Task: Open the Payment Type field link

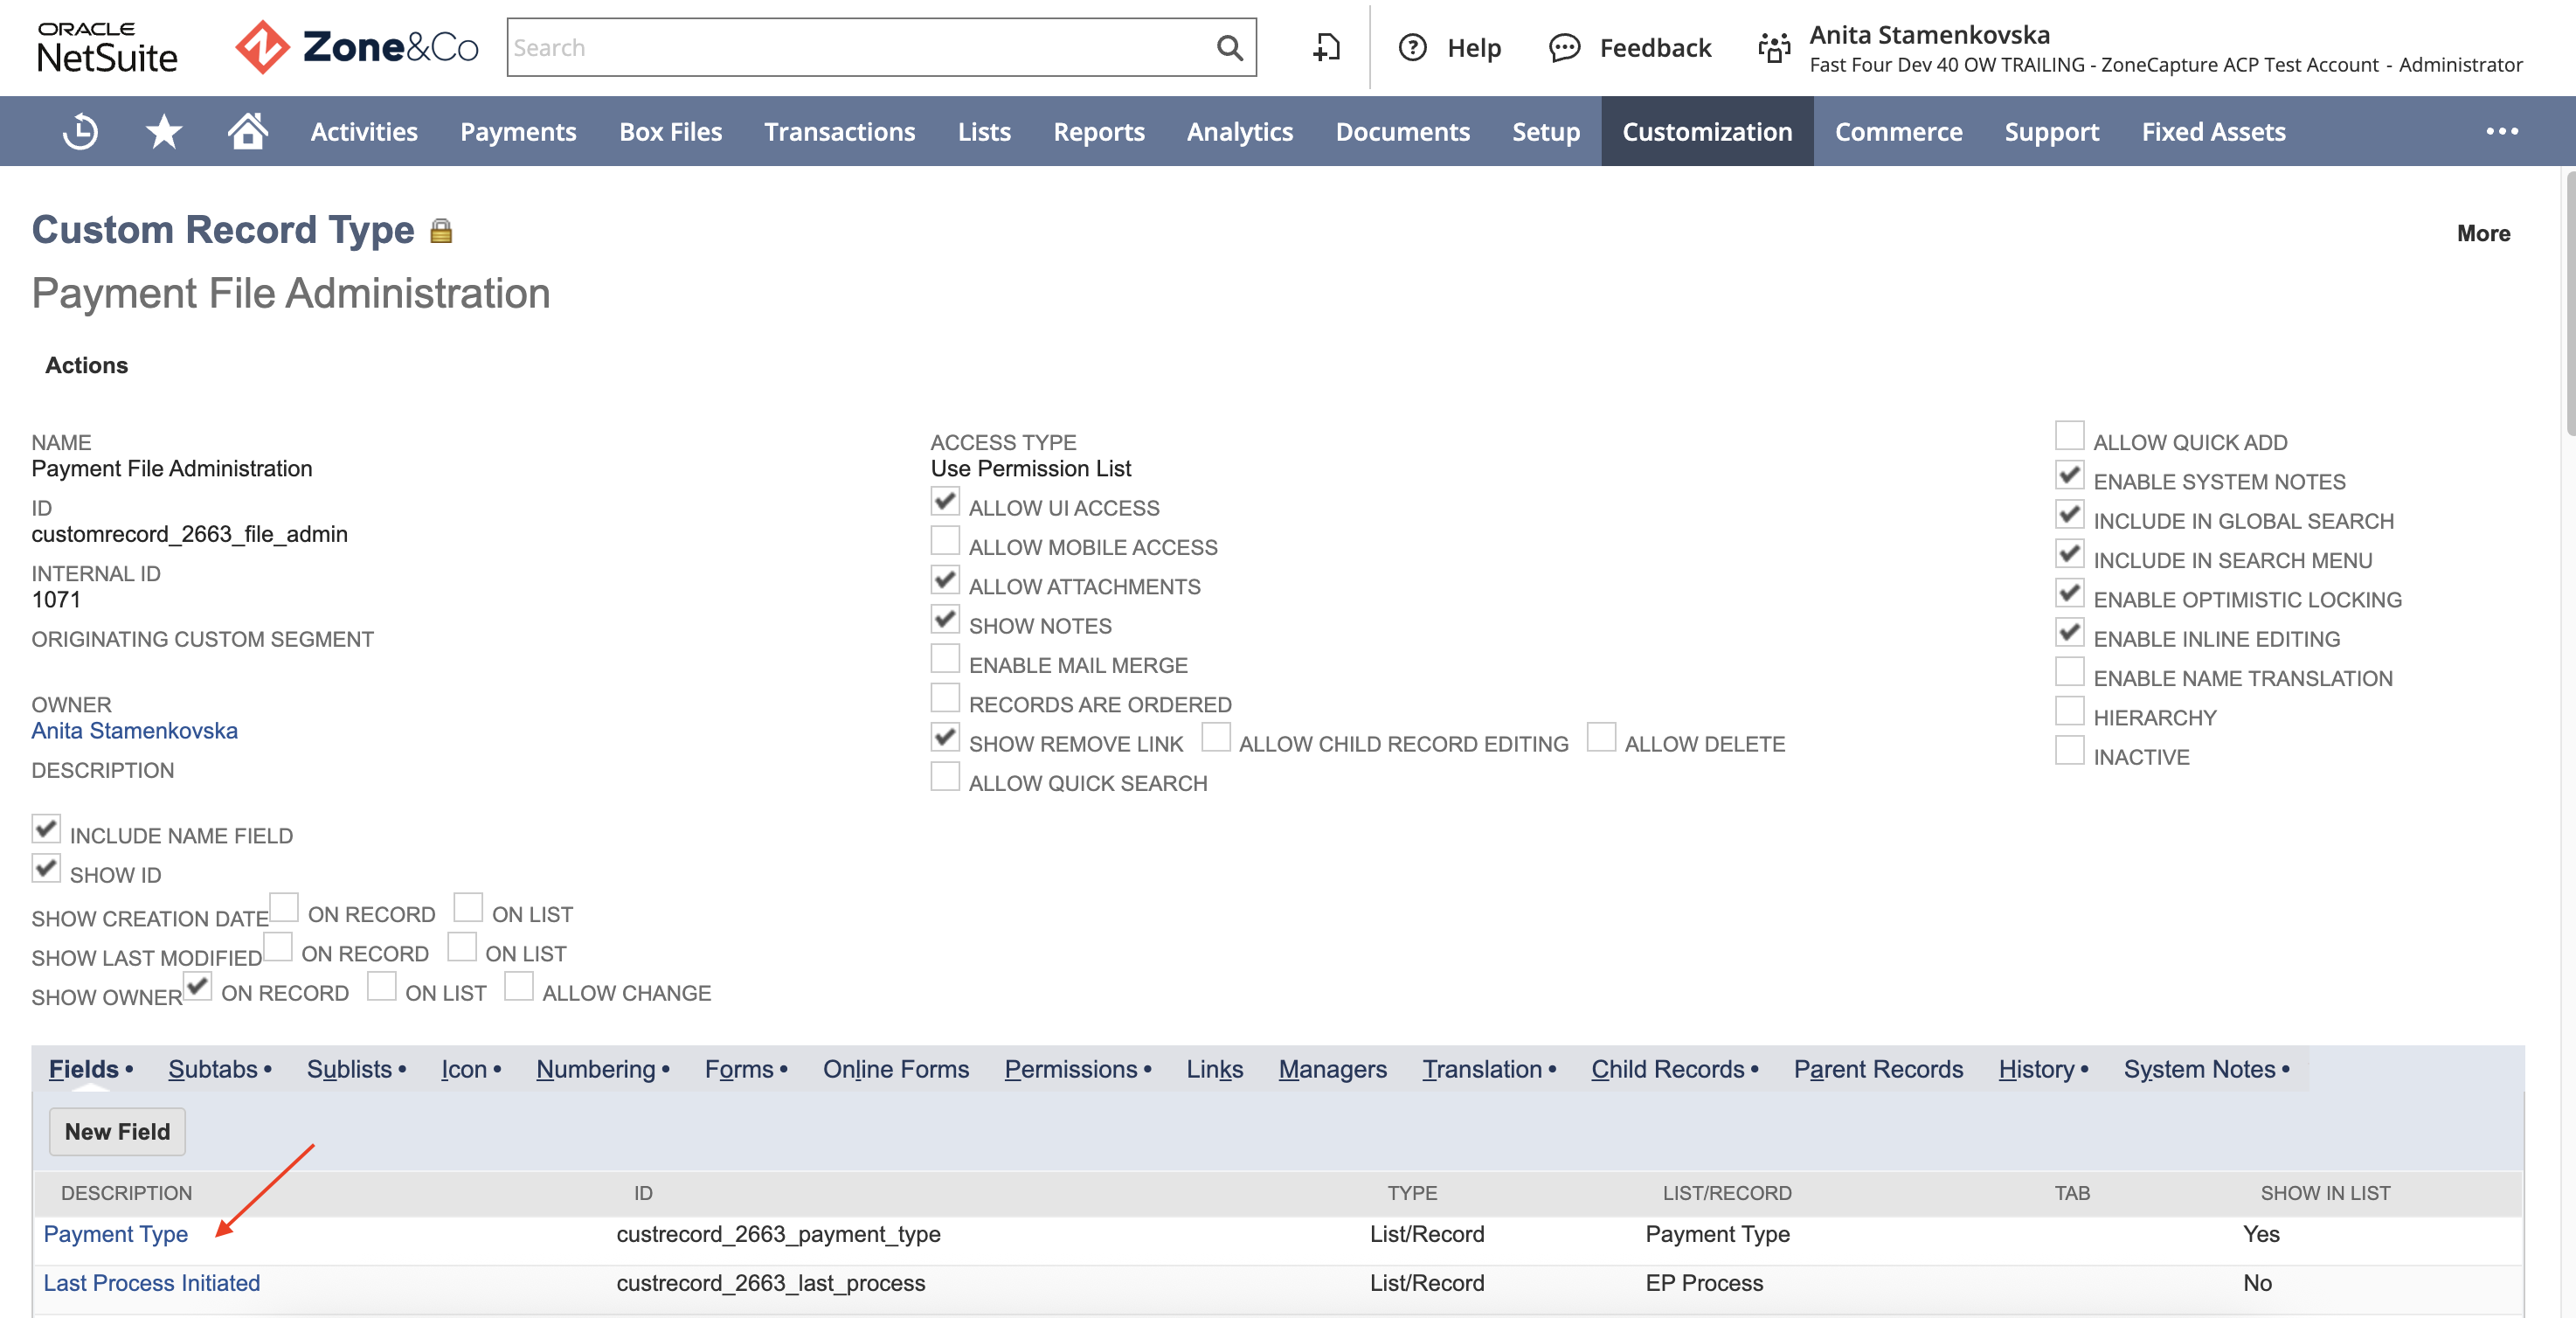Action: coord(116,1234)
